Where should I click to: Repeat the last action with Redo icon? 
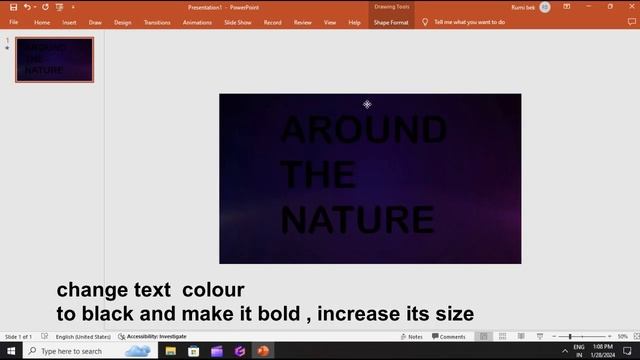coord(45,7)
